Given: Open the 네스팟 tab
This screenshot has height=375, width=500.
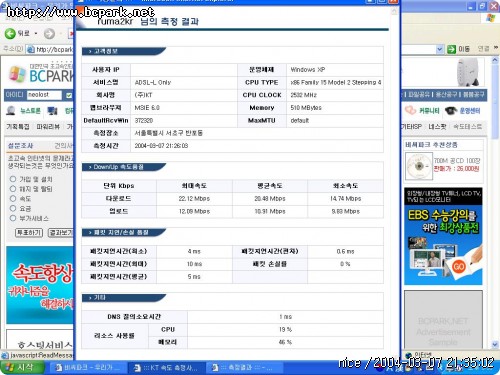Looking at the screenshot, I should [437, 127].
